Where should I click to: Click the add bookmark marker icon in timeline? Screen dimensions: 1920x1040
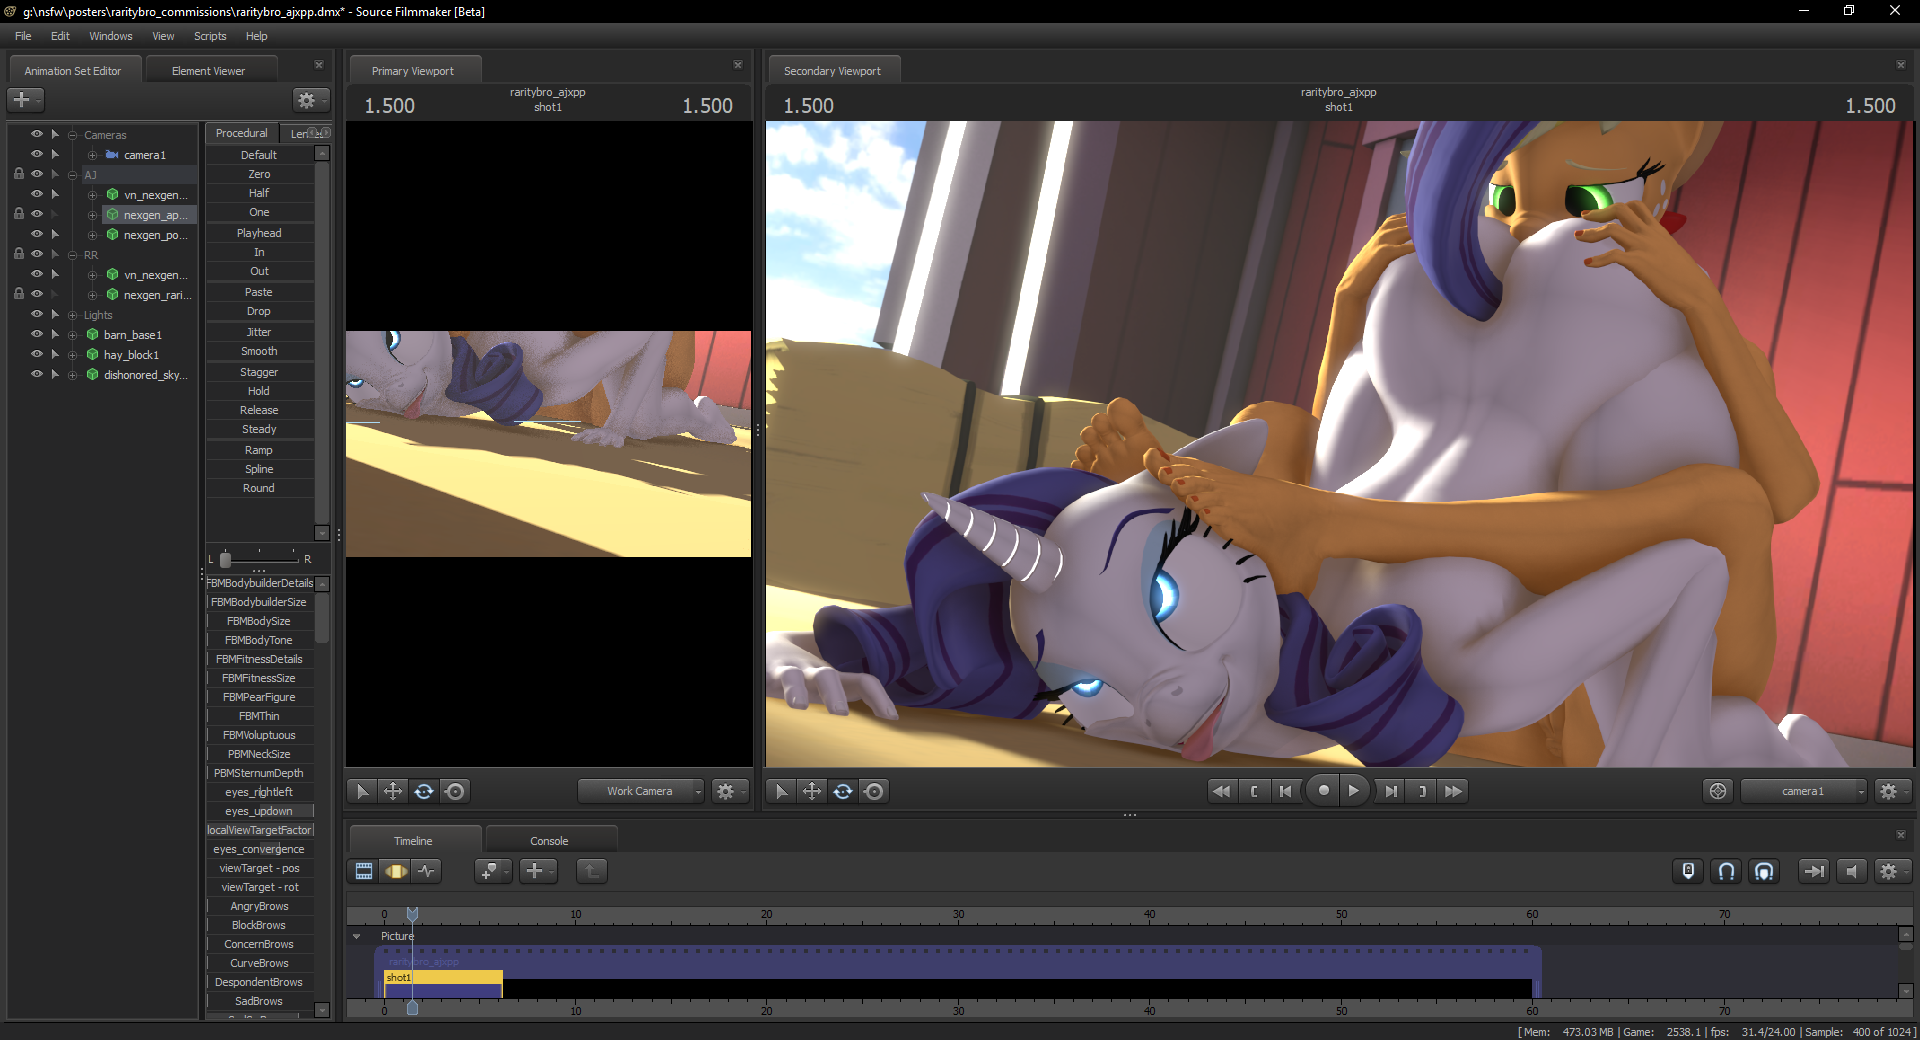(x=491, y=871)
